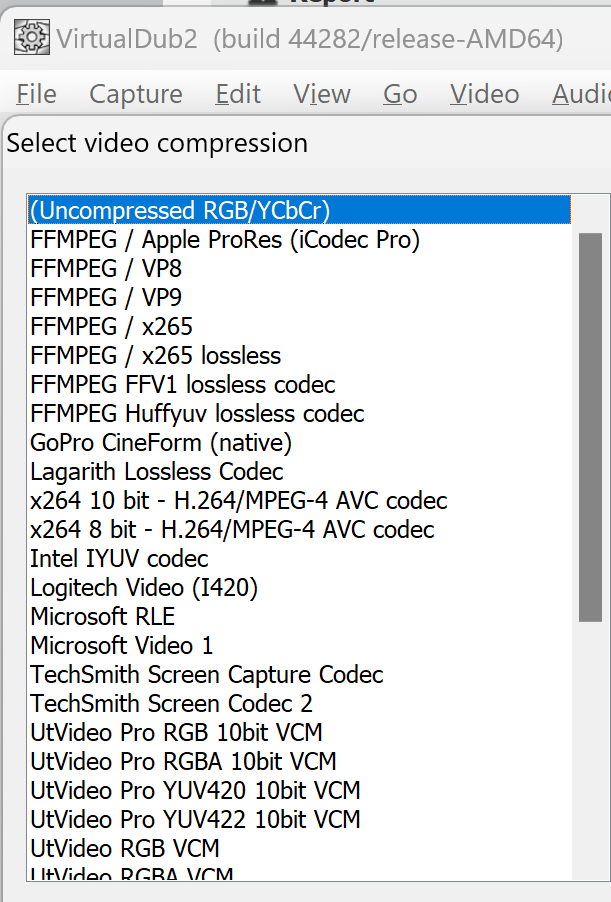This screenshot has width=611, height=902.
Task: Pick x264 10 bit H.264/MPEG-4 AVC codec
Action: pos(239,501)
